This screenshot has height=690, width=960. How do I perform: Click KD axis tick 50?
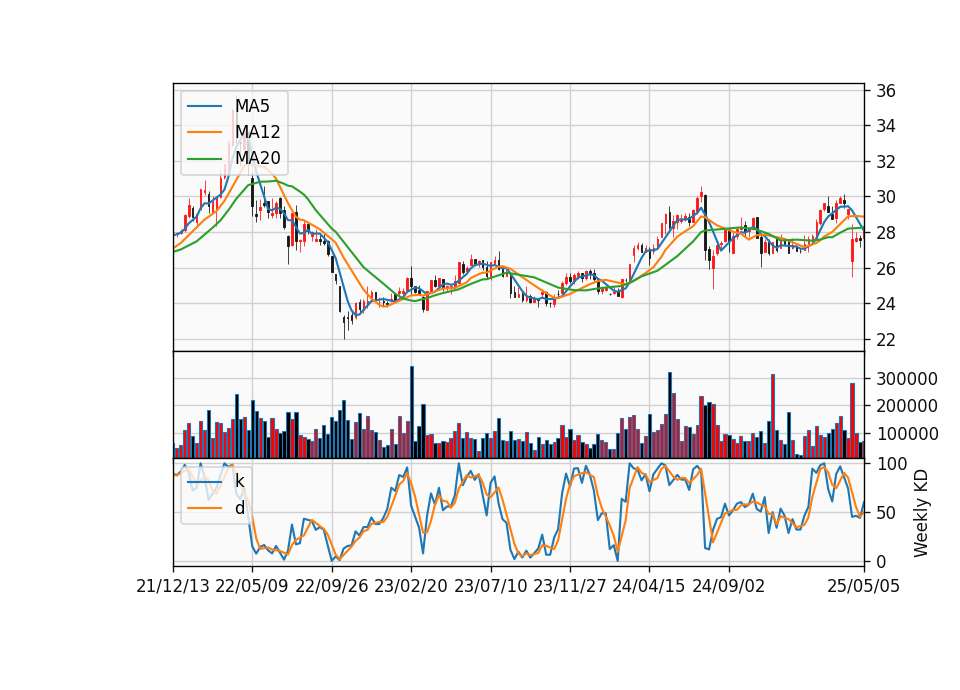point(886,513)
